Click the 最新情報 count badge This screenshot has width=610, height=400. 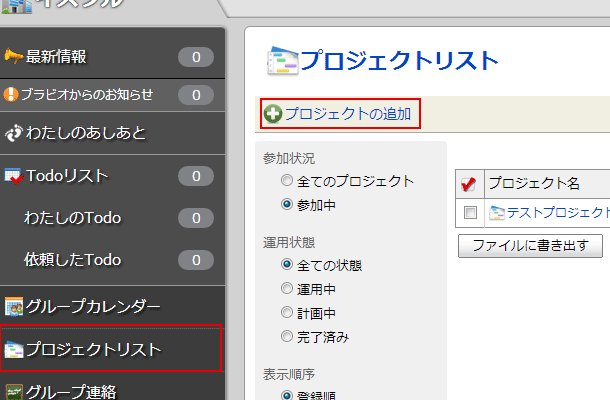tap(196, 57)
